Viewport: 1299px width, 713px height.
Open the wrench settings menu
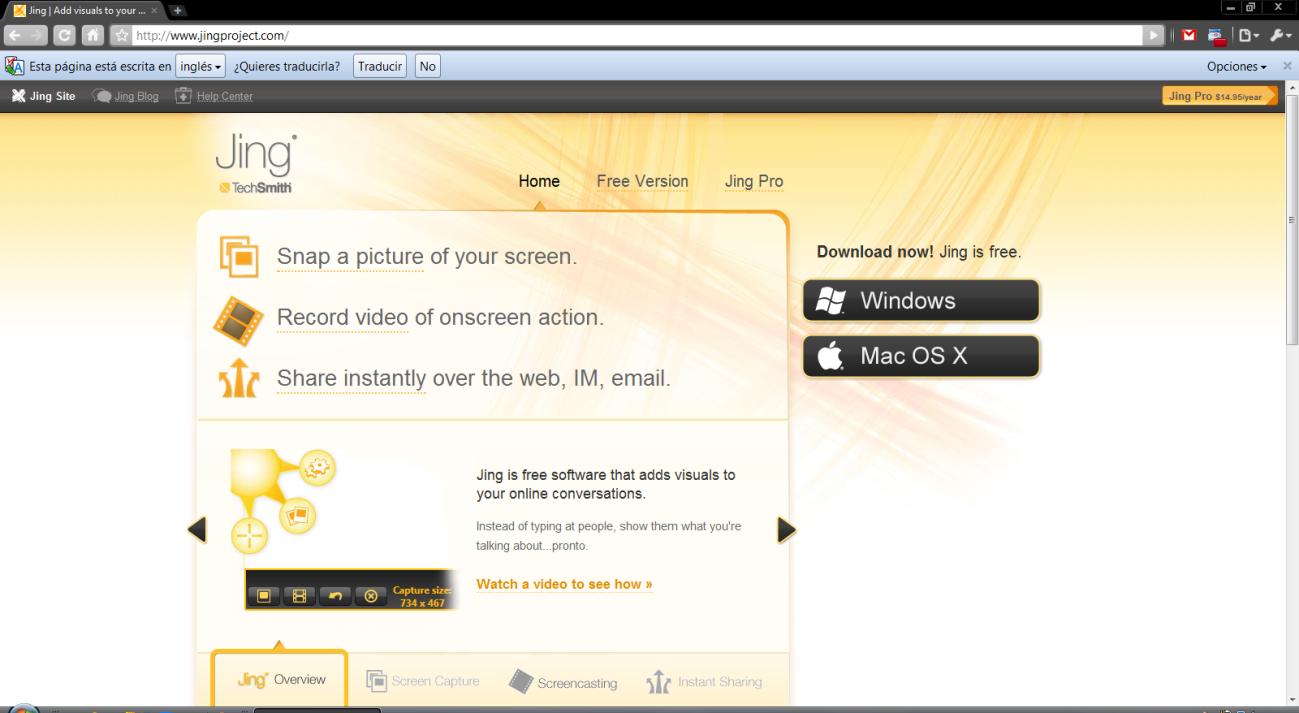coord(1275,36)
